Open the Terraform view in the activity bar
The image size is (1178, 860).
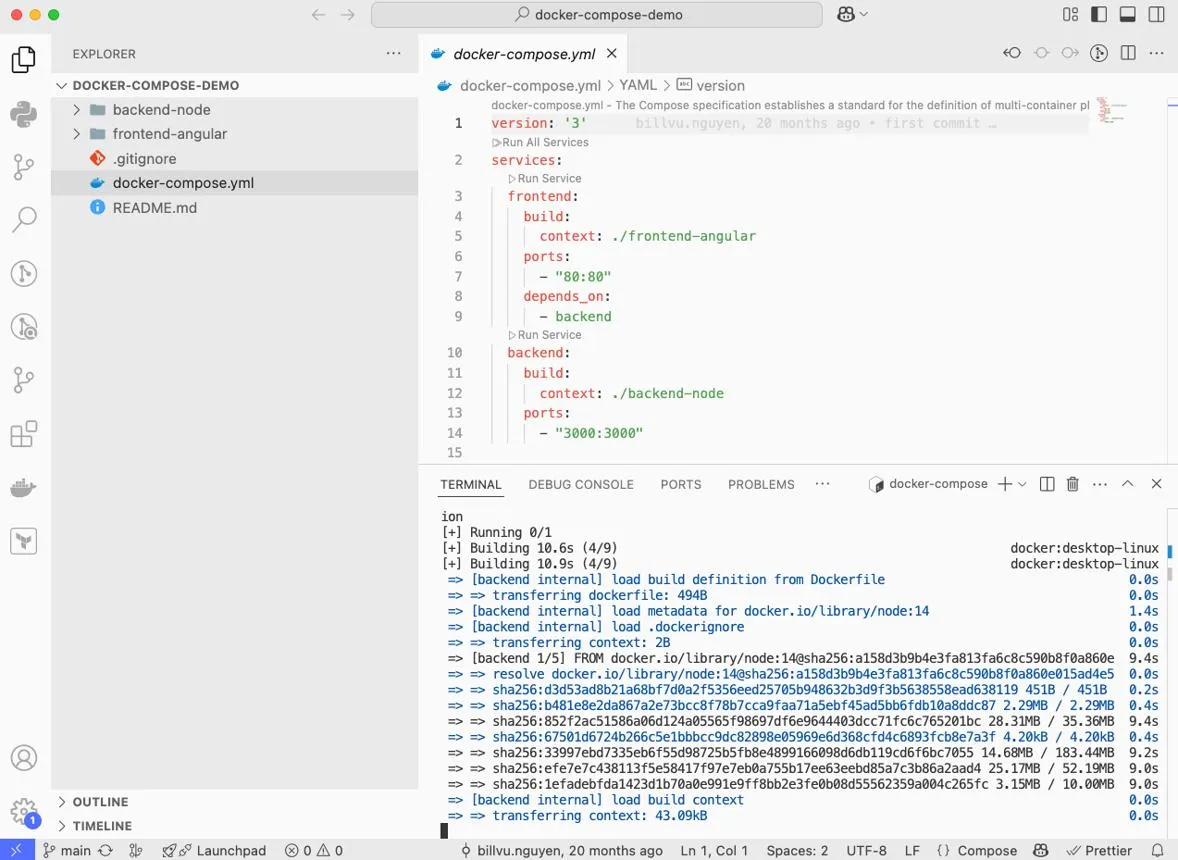(x=24, y=541)
